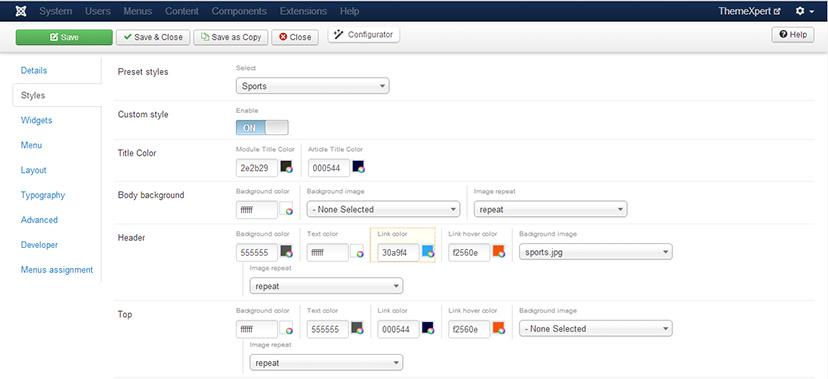
Task: Open Body background Image repeat dropdown
Action: click(550, 209)
